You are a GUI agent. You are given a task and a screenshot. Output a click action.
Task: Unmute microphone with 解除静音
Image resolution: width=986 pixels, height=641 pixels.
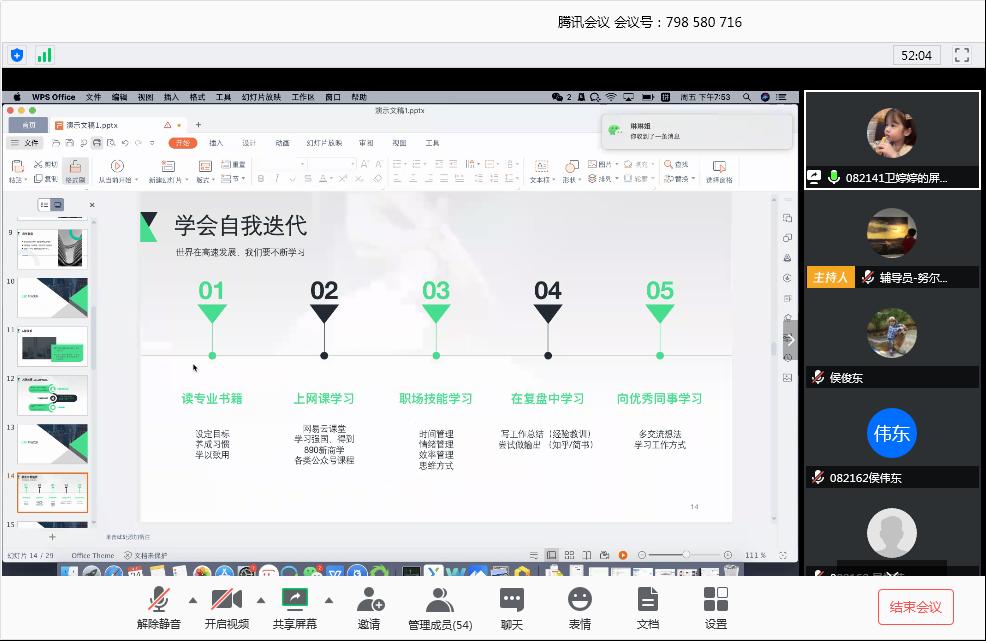click(160, 607)
